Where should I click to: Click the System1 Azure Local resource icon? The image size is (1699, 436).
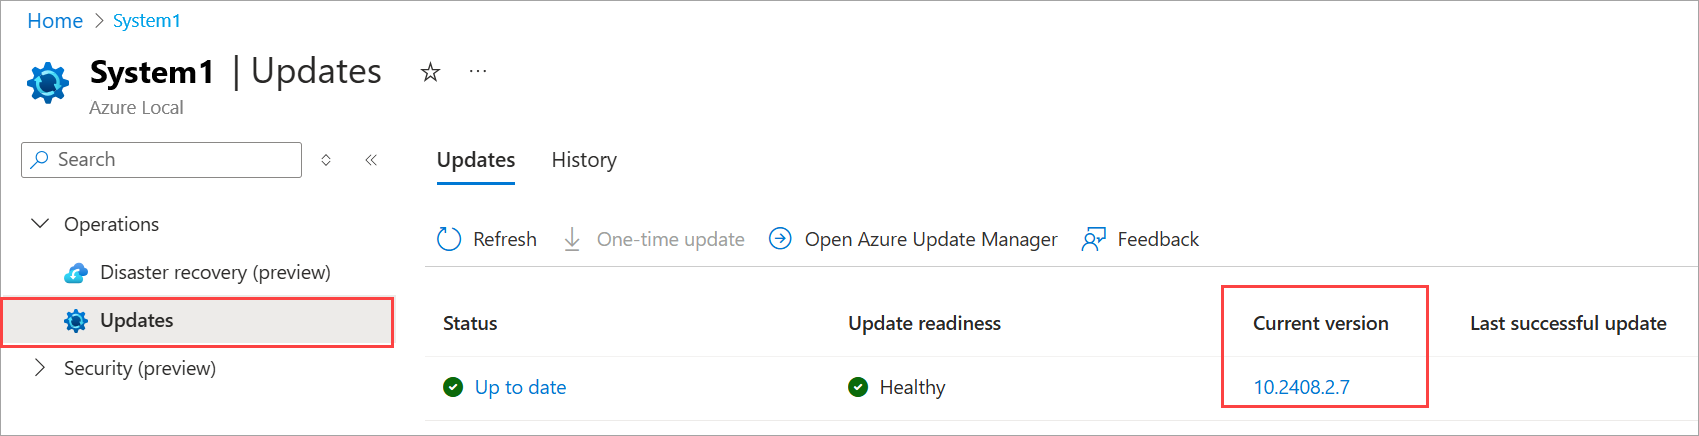coord(48,83)
